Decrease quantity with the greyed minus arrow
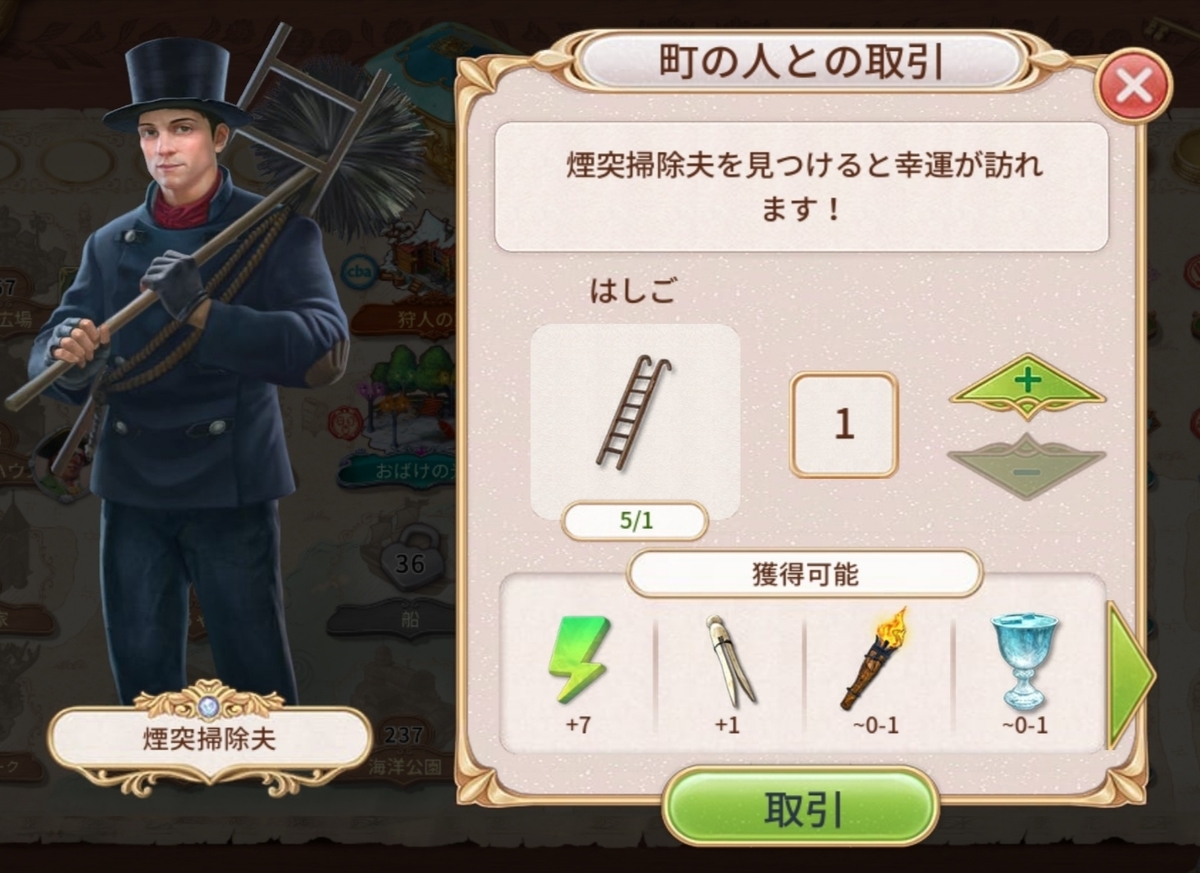The image size is (1200, 873). 1027,467
